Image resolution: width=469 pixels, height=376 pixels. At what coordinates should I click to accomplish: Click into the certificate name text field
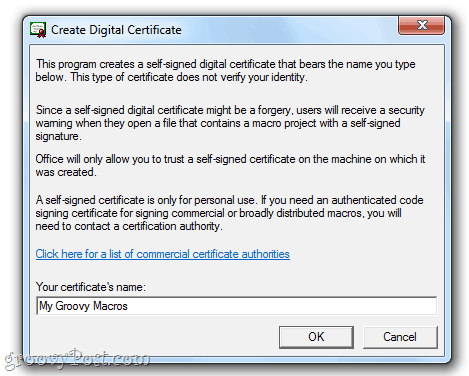tap(236, 306)
